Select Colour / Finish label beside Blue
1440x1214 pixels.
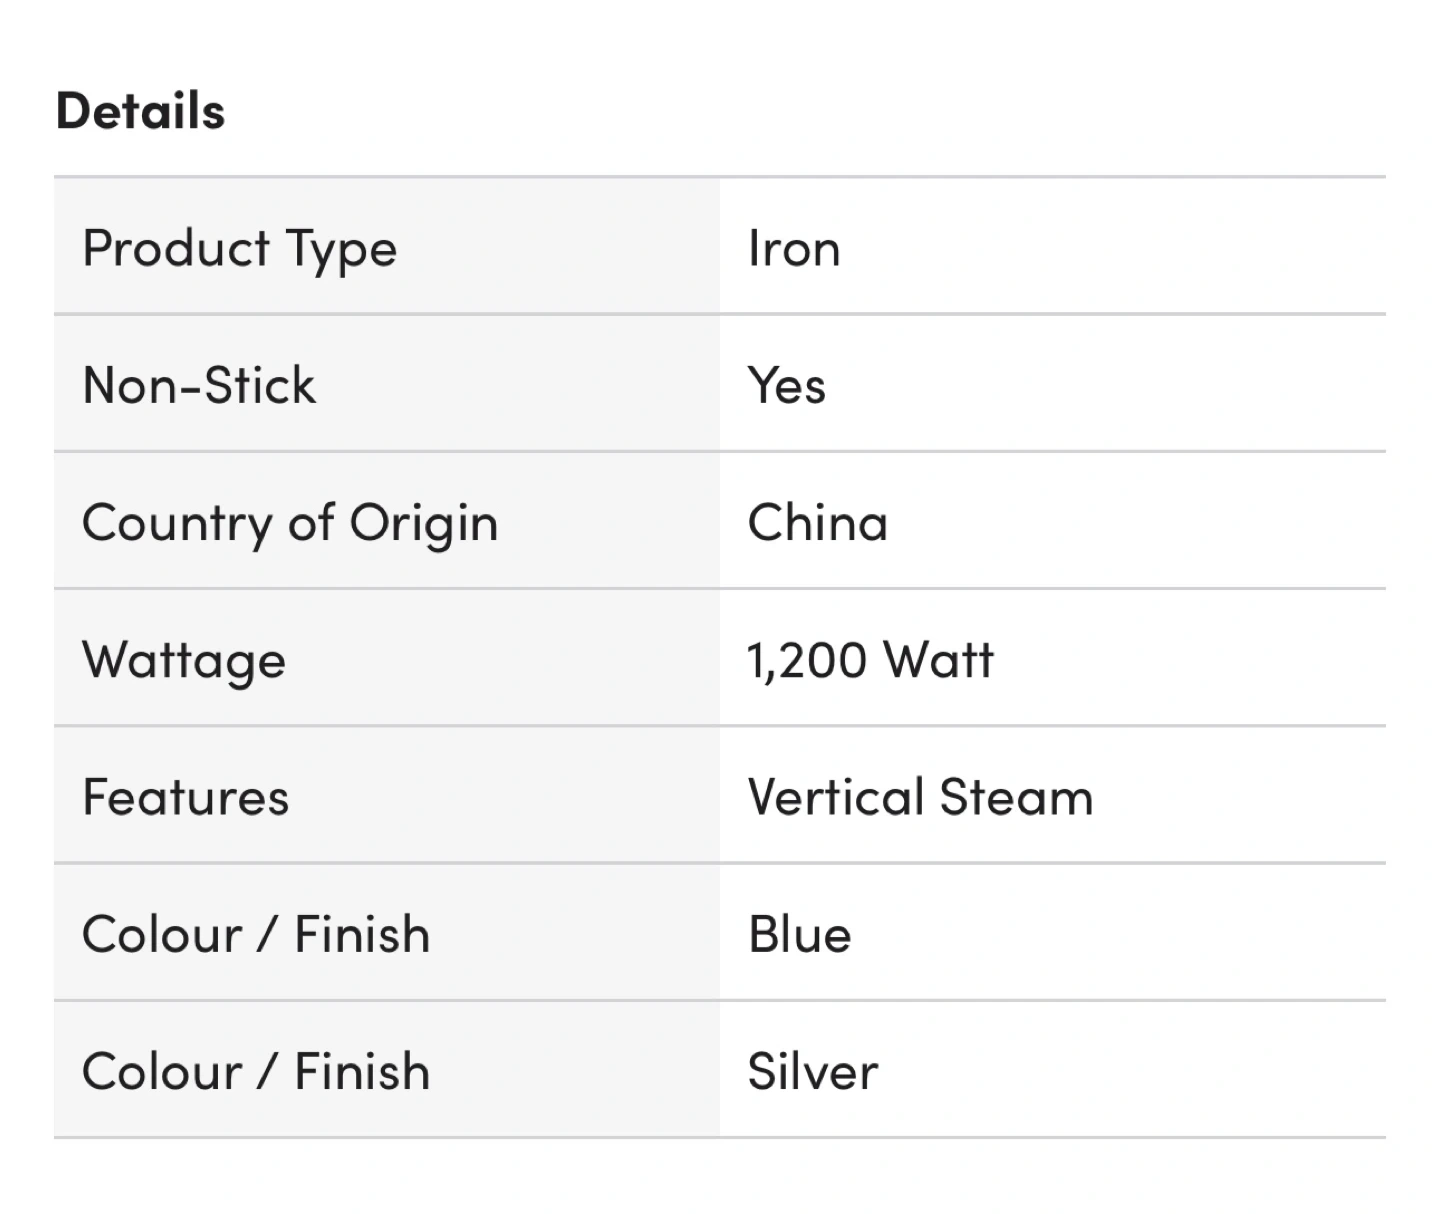256,934
